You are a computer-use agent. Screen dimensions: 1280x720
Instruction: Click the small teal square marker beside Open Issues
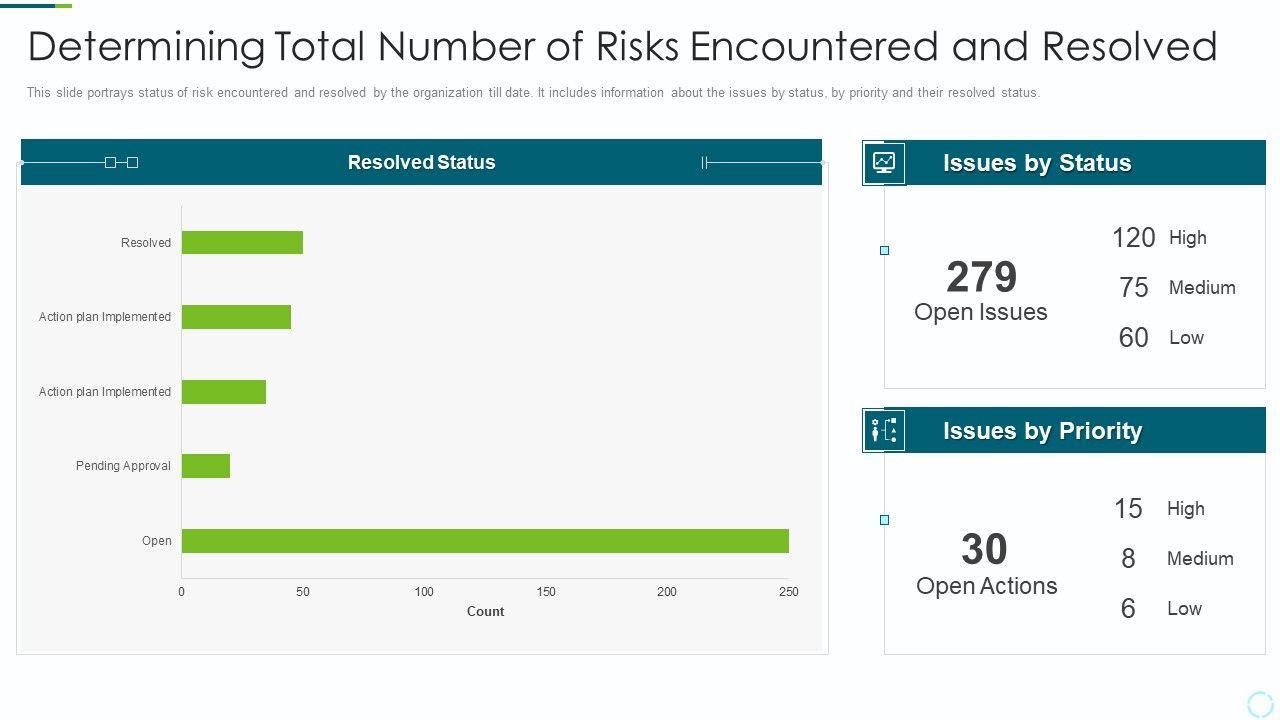[884, 250]
